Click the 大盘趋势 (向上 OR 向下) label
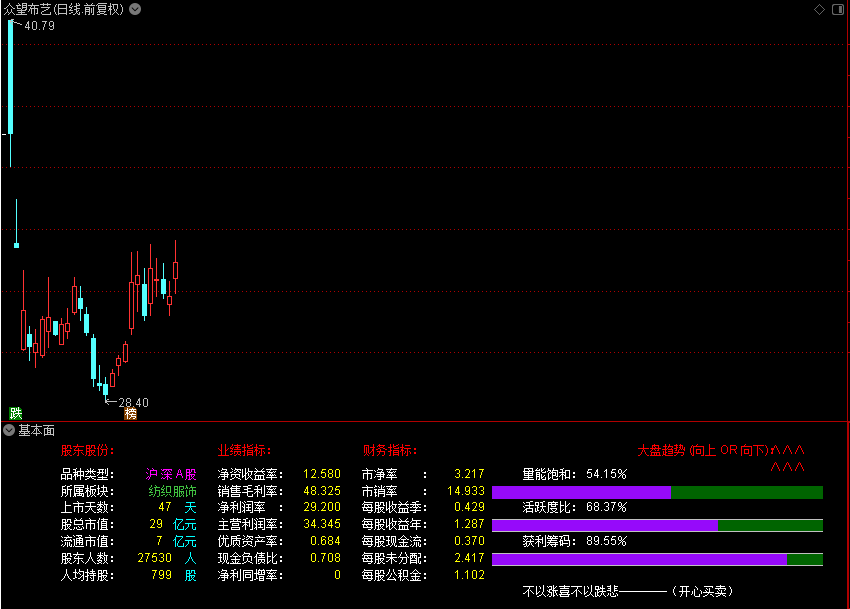 click(703, 451)
